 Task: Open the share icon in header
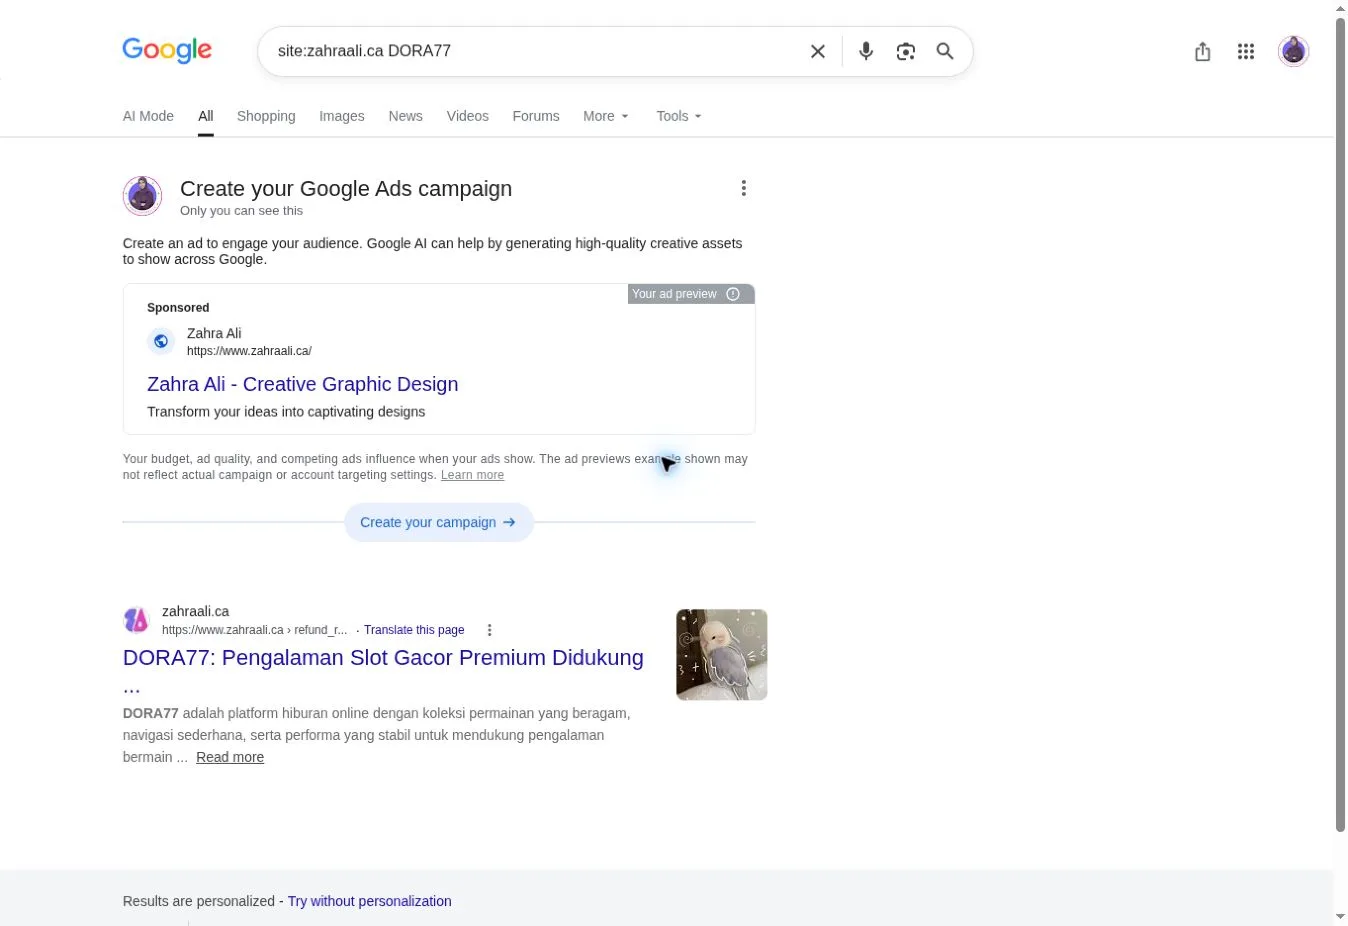pos(1203,51)
